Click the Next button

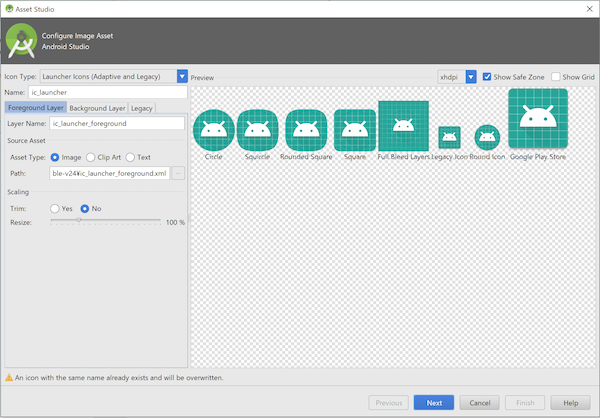pyautogui.click(x=434, y=403)
